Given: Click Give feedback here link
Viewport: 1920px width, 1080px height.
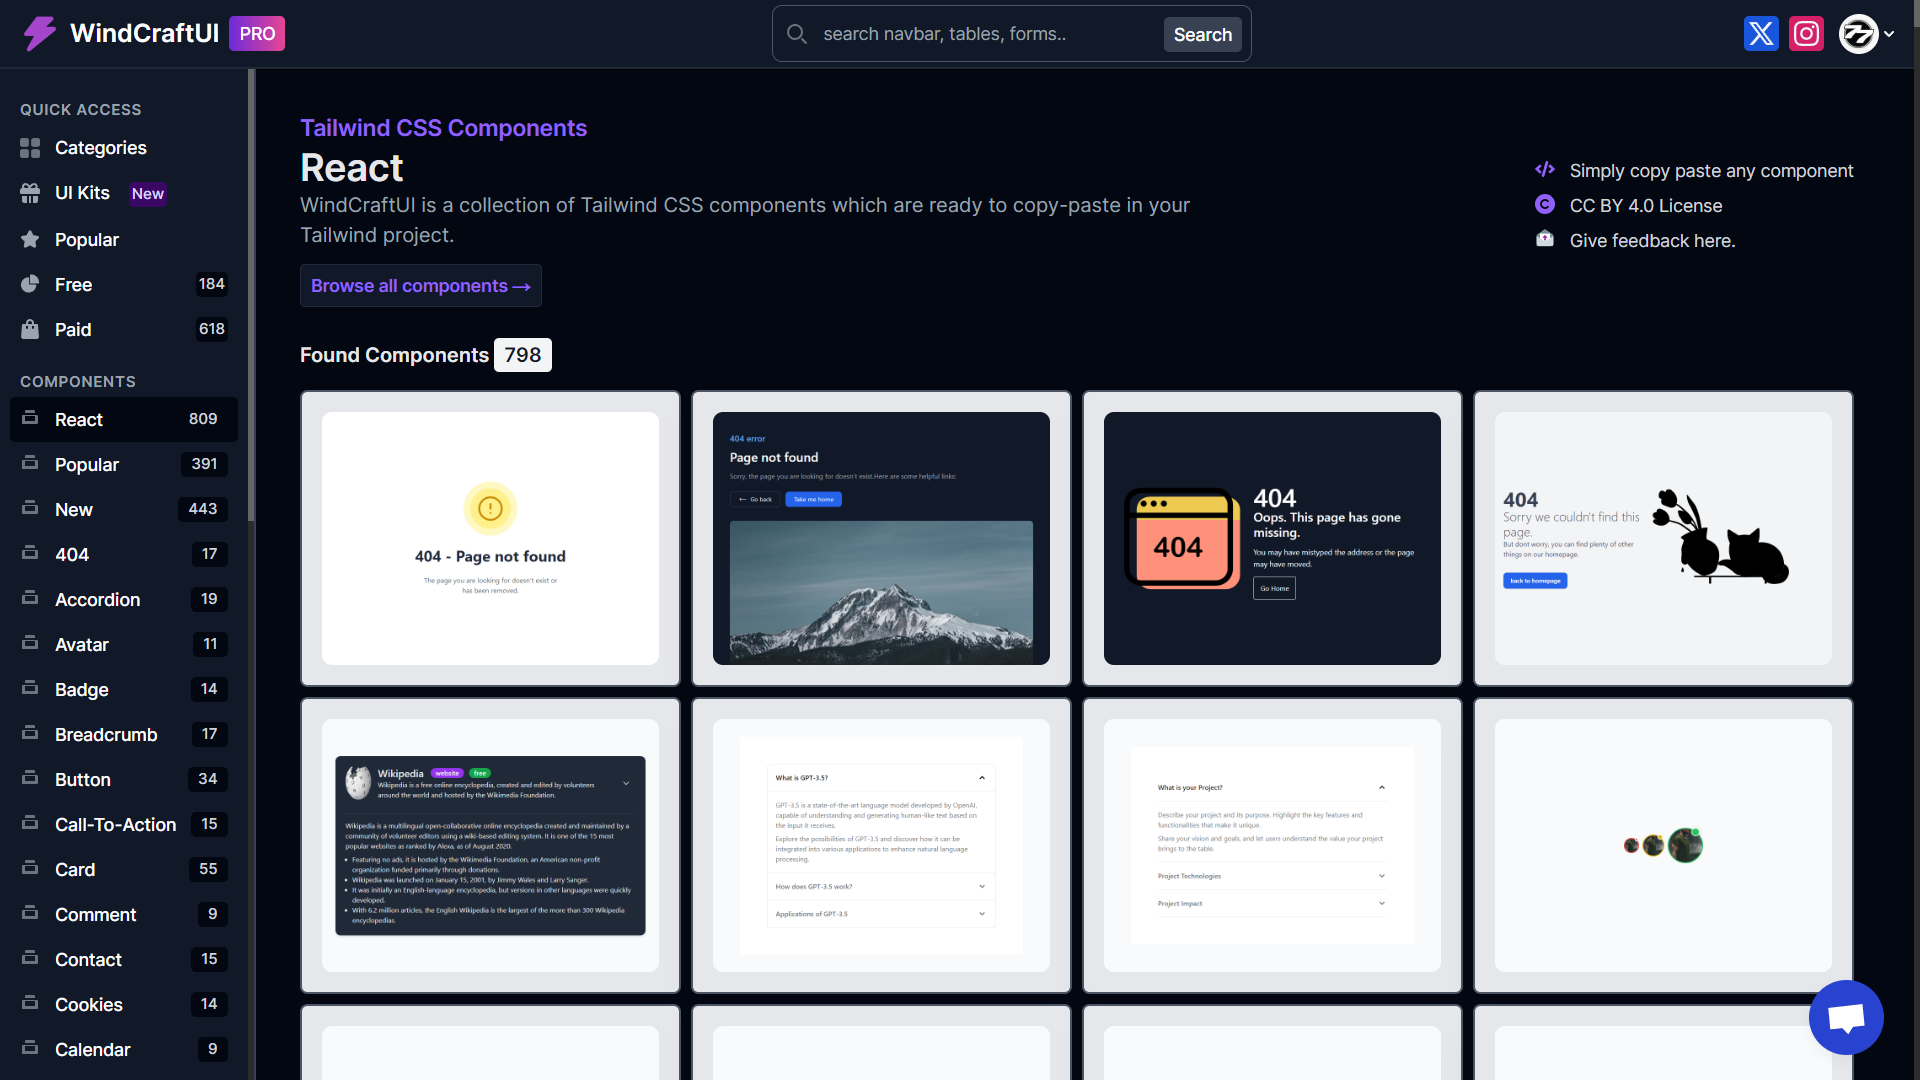Looking at the screenshot, I should tap(1652, 241).
